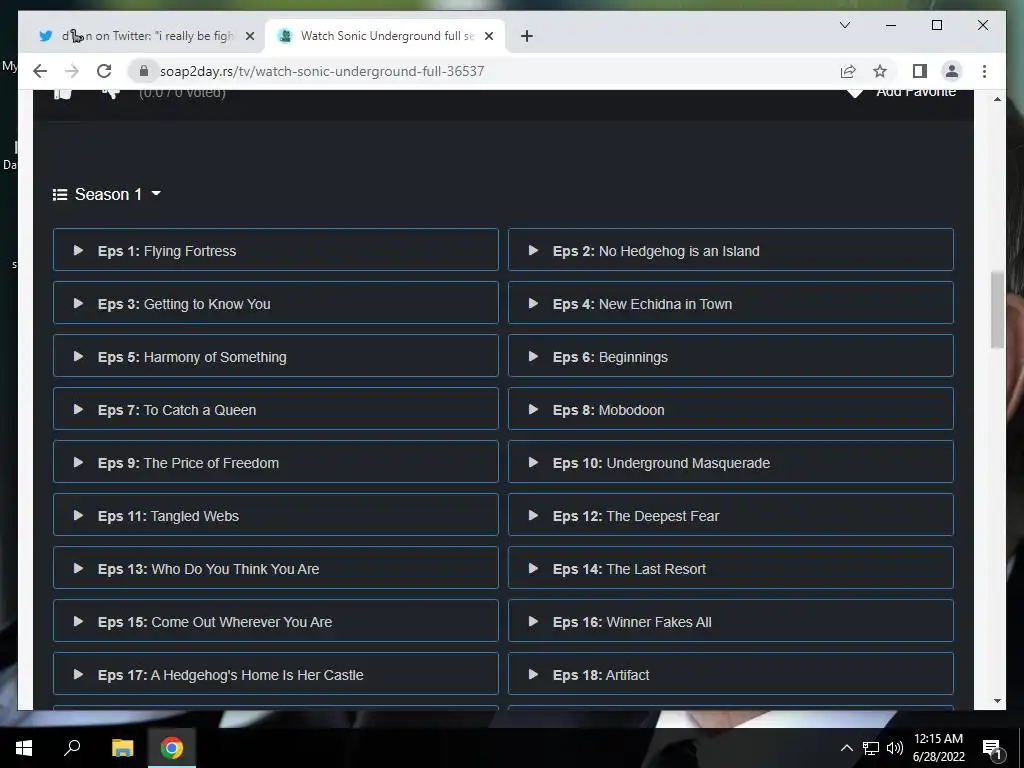Choose Eps 12: The Deepest Fear

[x=731, y=515]
